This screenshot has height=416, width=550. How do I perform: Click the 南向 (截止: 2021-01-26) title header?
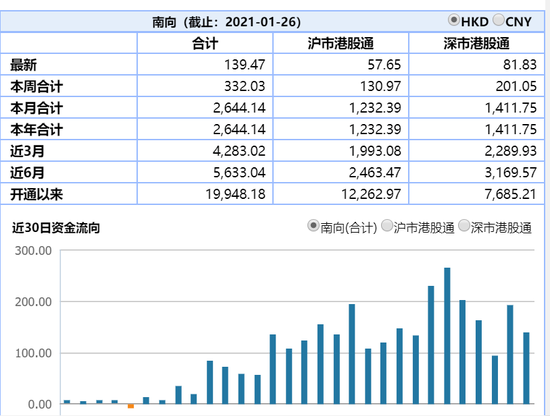(226, 22)
